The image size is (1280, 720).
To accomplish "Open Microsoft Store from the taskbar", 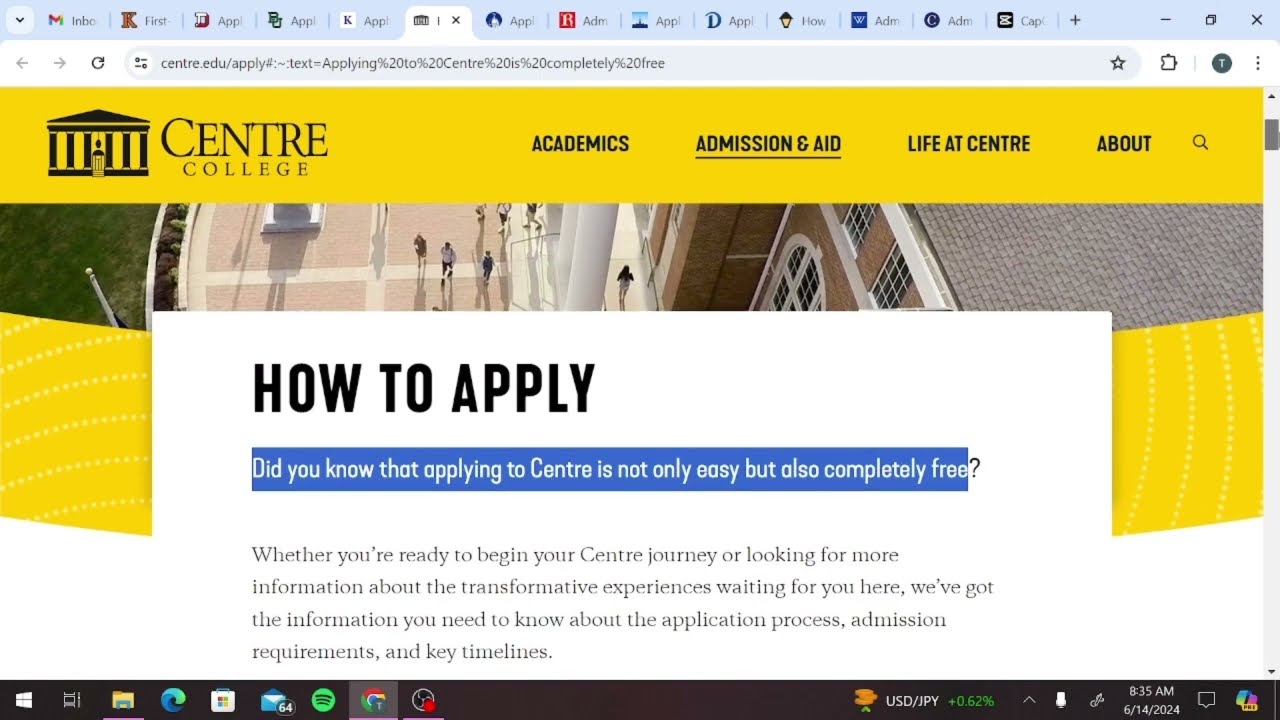I will tap(223, 700).
